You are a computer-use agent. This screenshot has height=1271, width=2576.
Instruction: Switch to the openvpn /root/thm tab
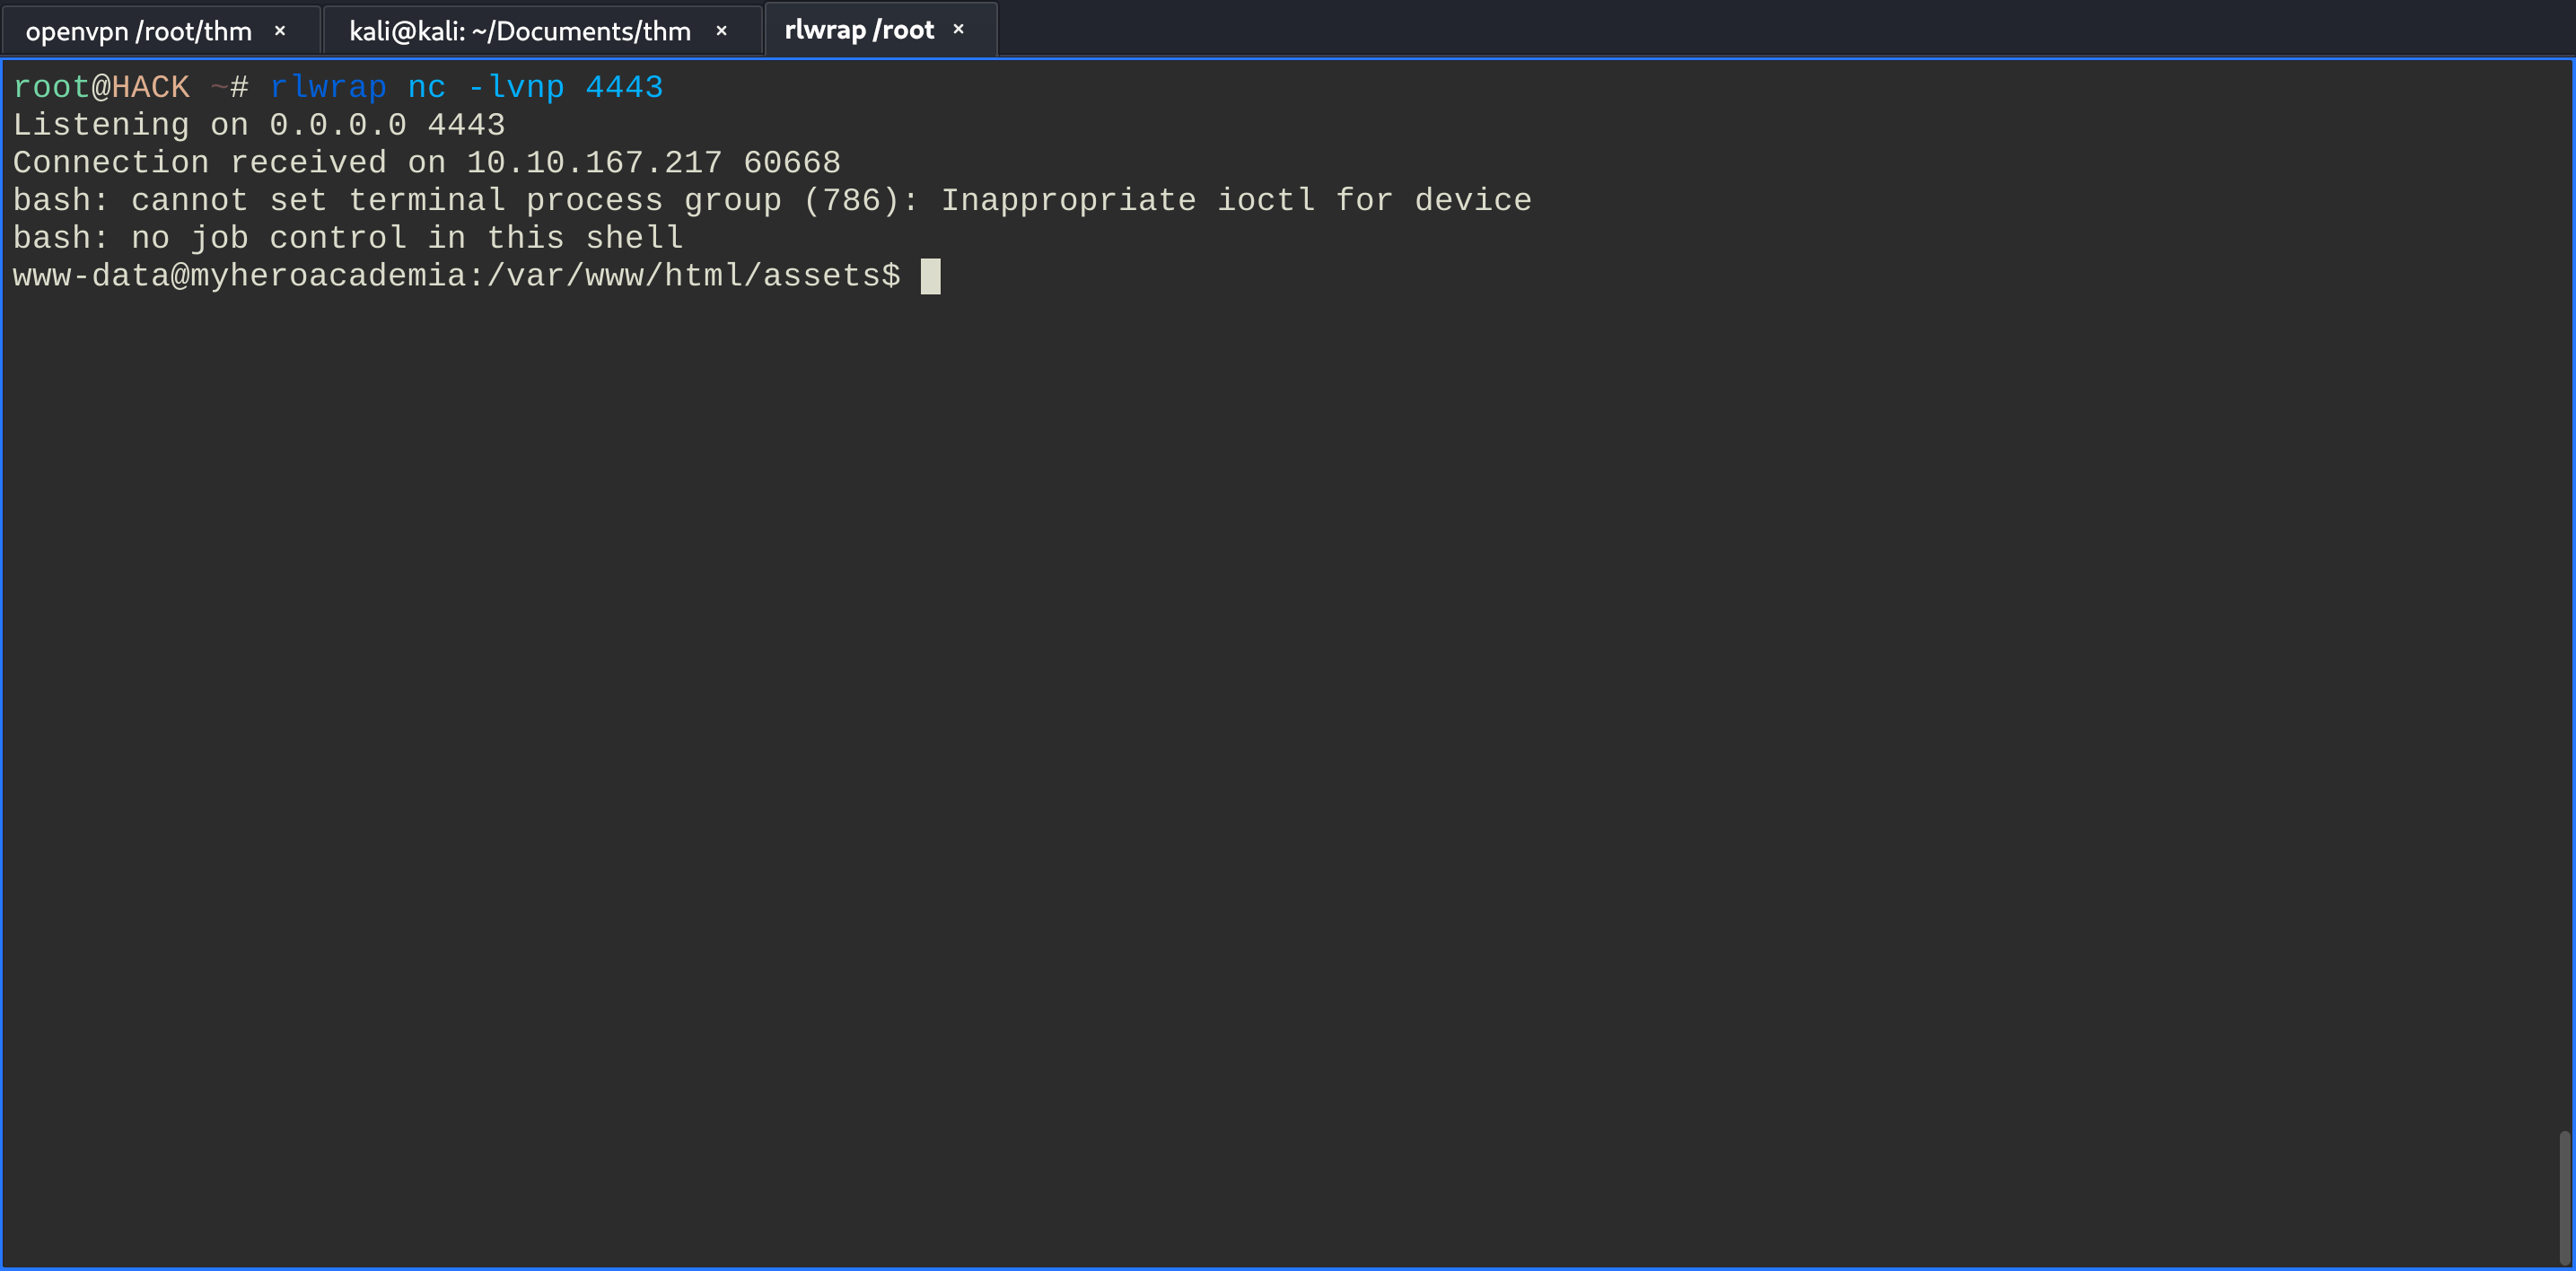(139, 31)
